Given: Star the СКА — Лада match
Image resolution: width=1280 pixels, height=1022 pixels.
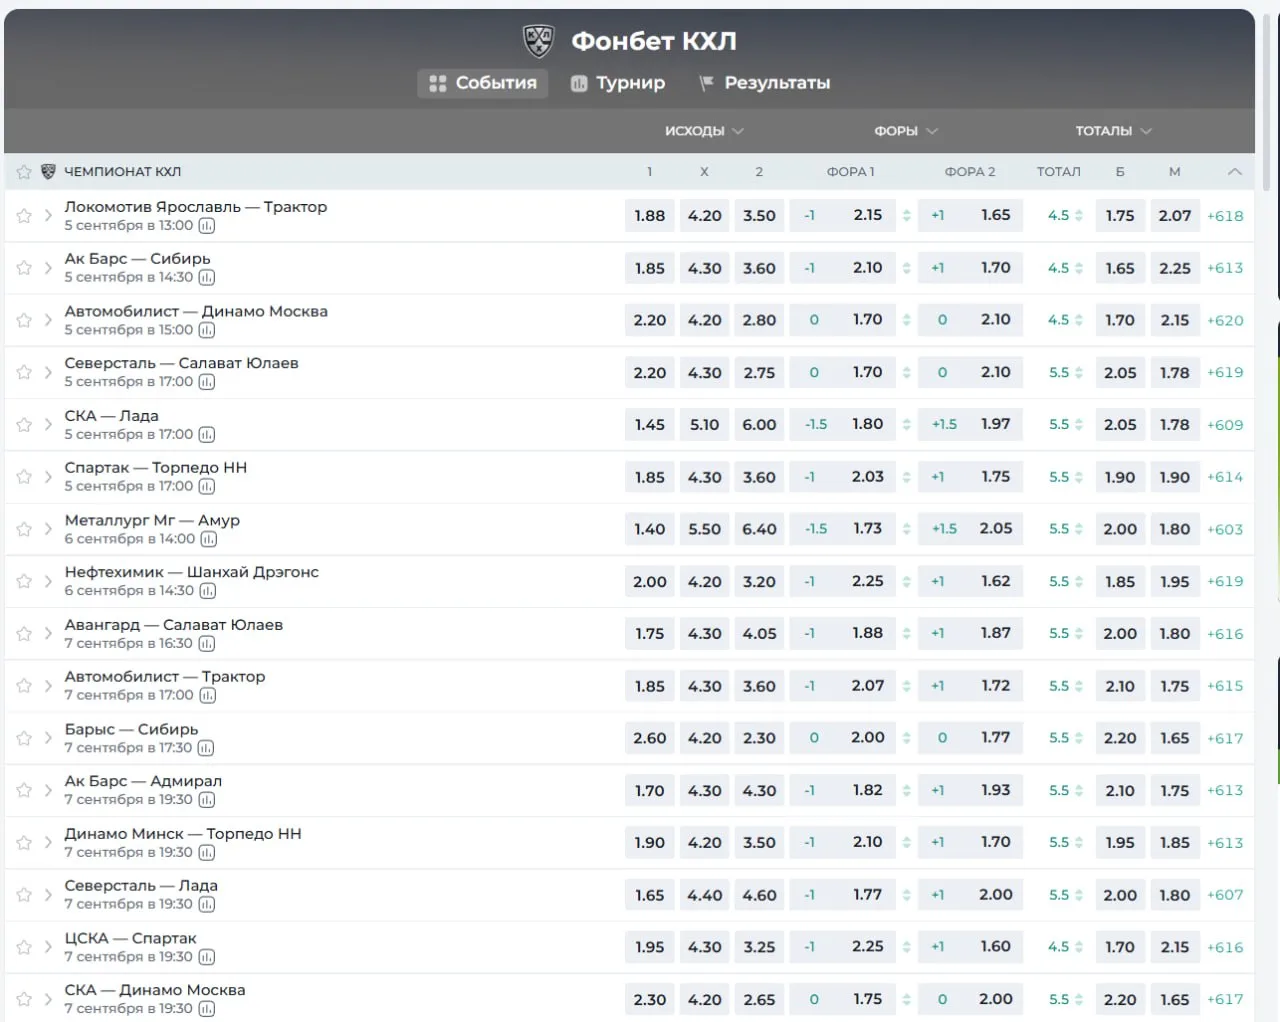Looking at the screenshot, I should point(24,425).
